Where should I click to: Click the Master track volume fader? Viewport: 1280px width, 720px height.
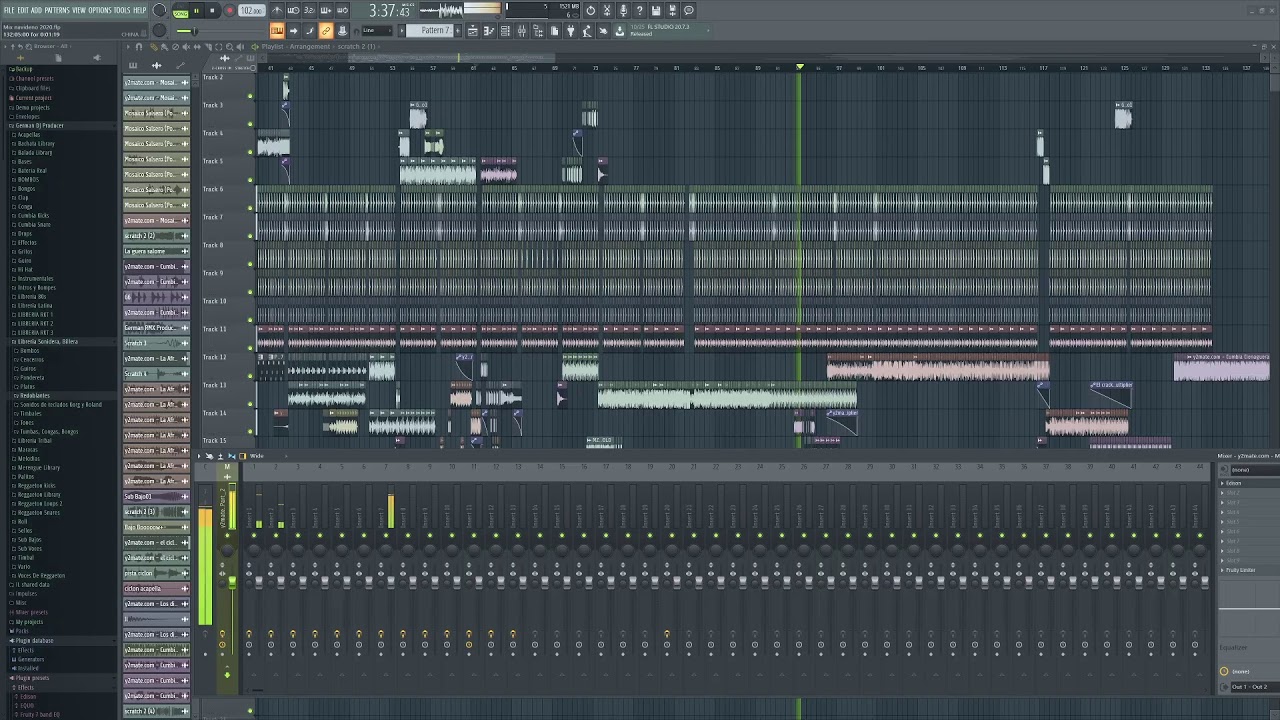pos(232,583)
